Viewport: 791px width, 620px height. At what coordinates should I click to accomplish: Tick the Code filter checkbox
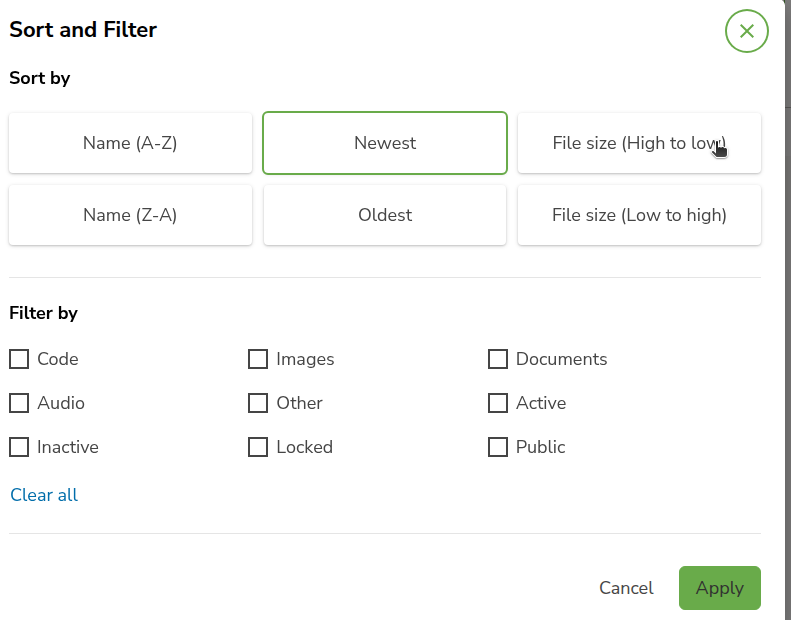click(x=19, y=359)
